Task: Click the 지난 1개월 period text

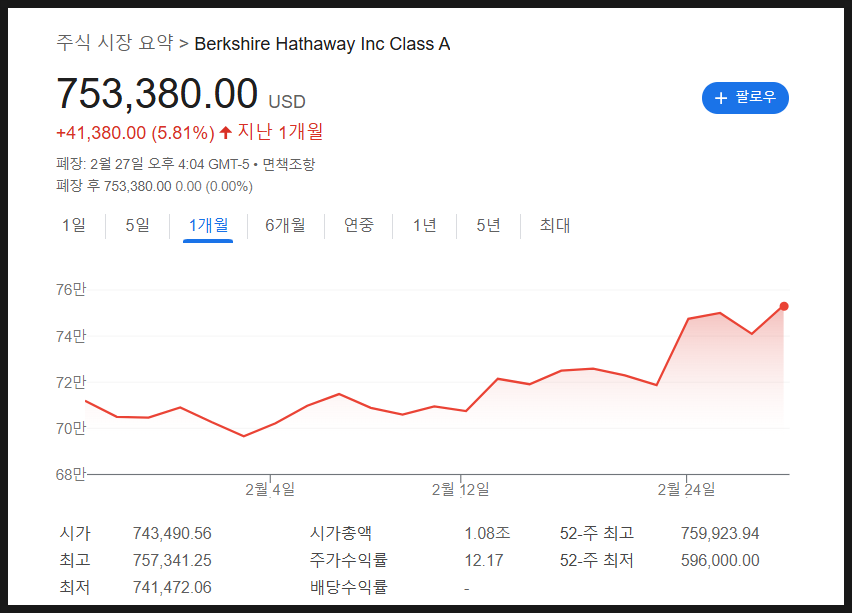Action: click(280, 132)
